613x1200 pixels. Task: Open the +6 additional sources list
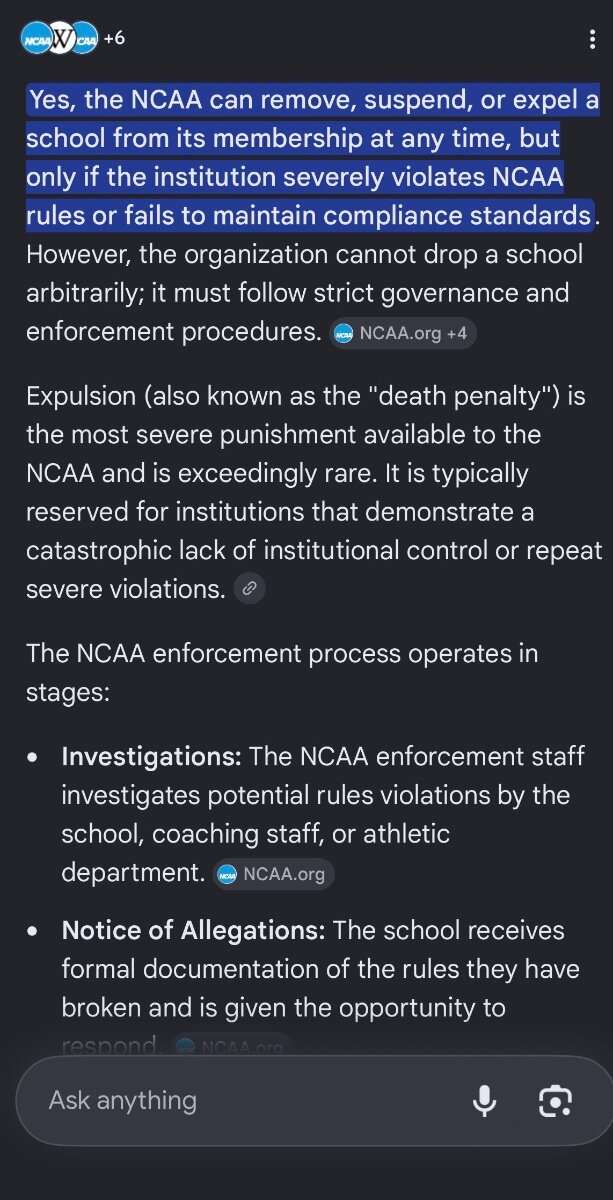(x=114, y=38)
